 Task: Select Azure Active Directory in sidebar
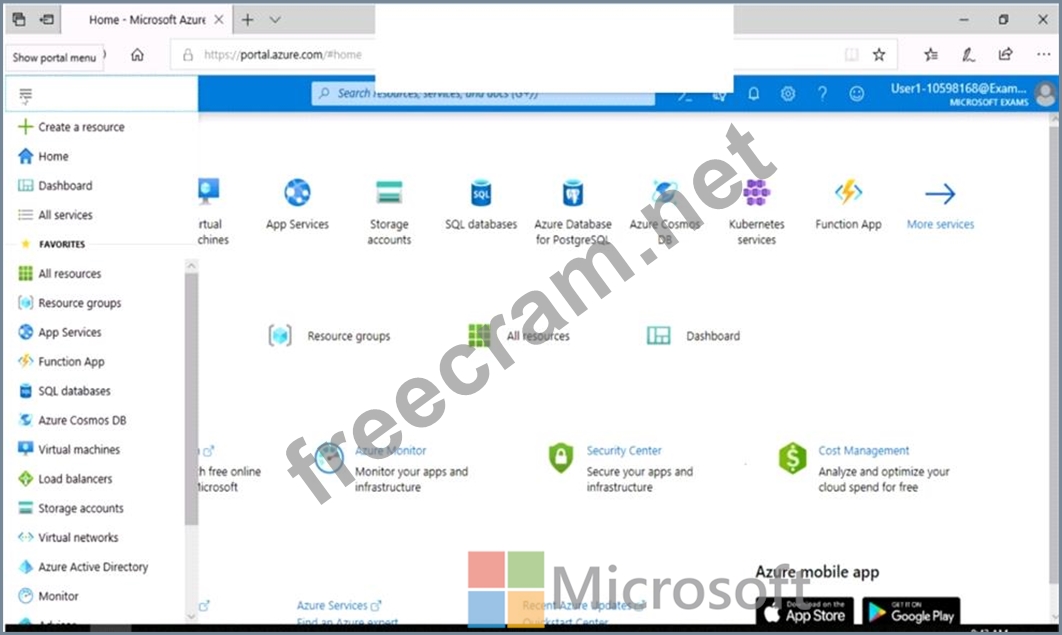tap(92, 567)
